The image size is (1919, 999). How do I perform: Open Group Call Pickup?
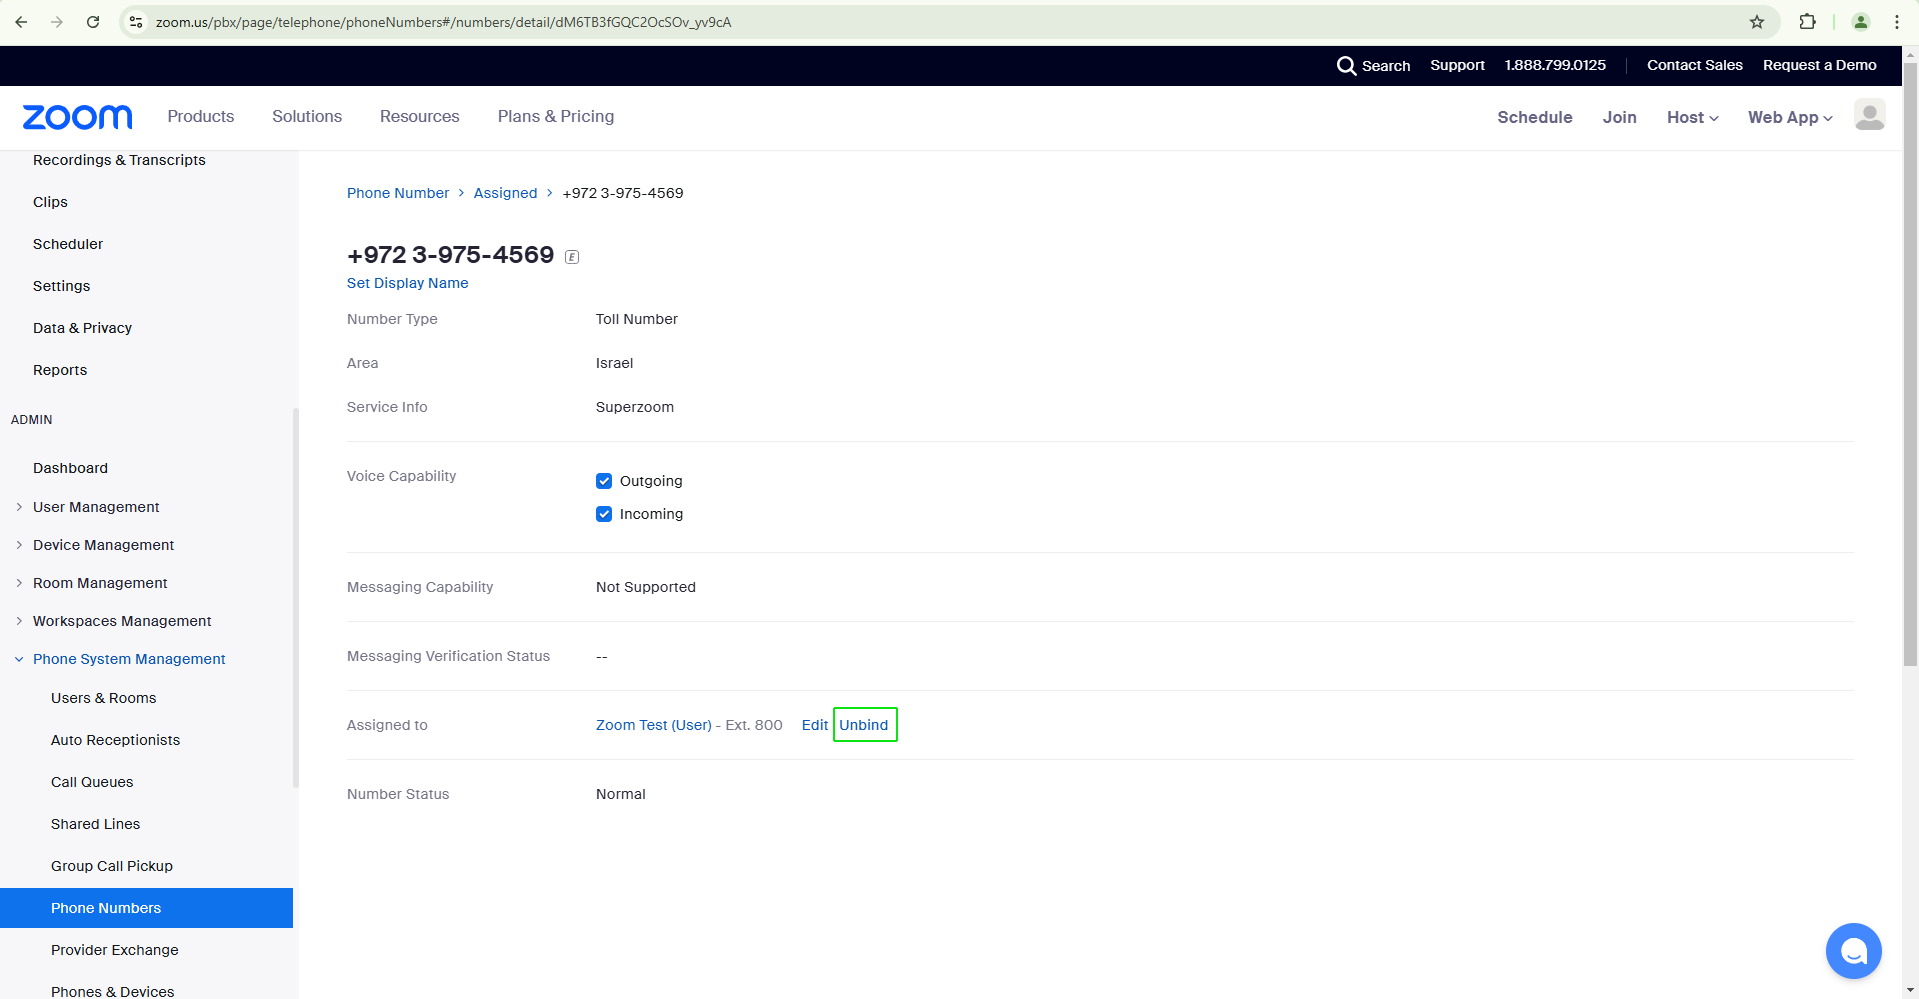[x=112, y=866]
